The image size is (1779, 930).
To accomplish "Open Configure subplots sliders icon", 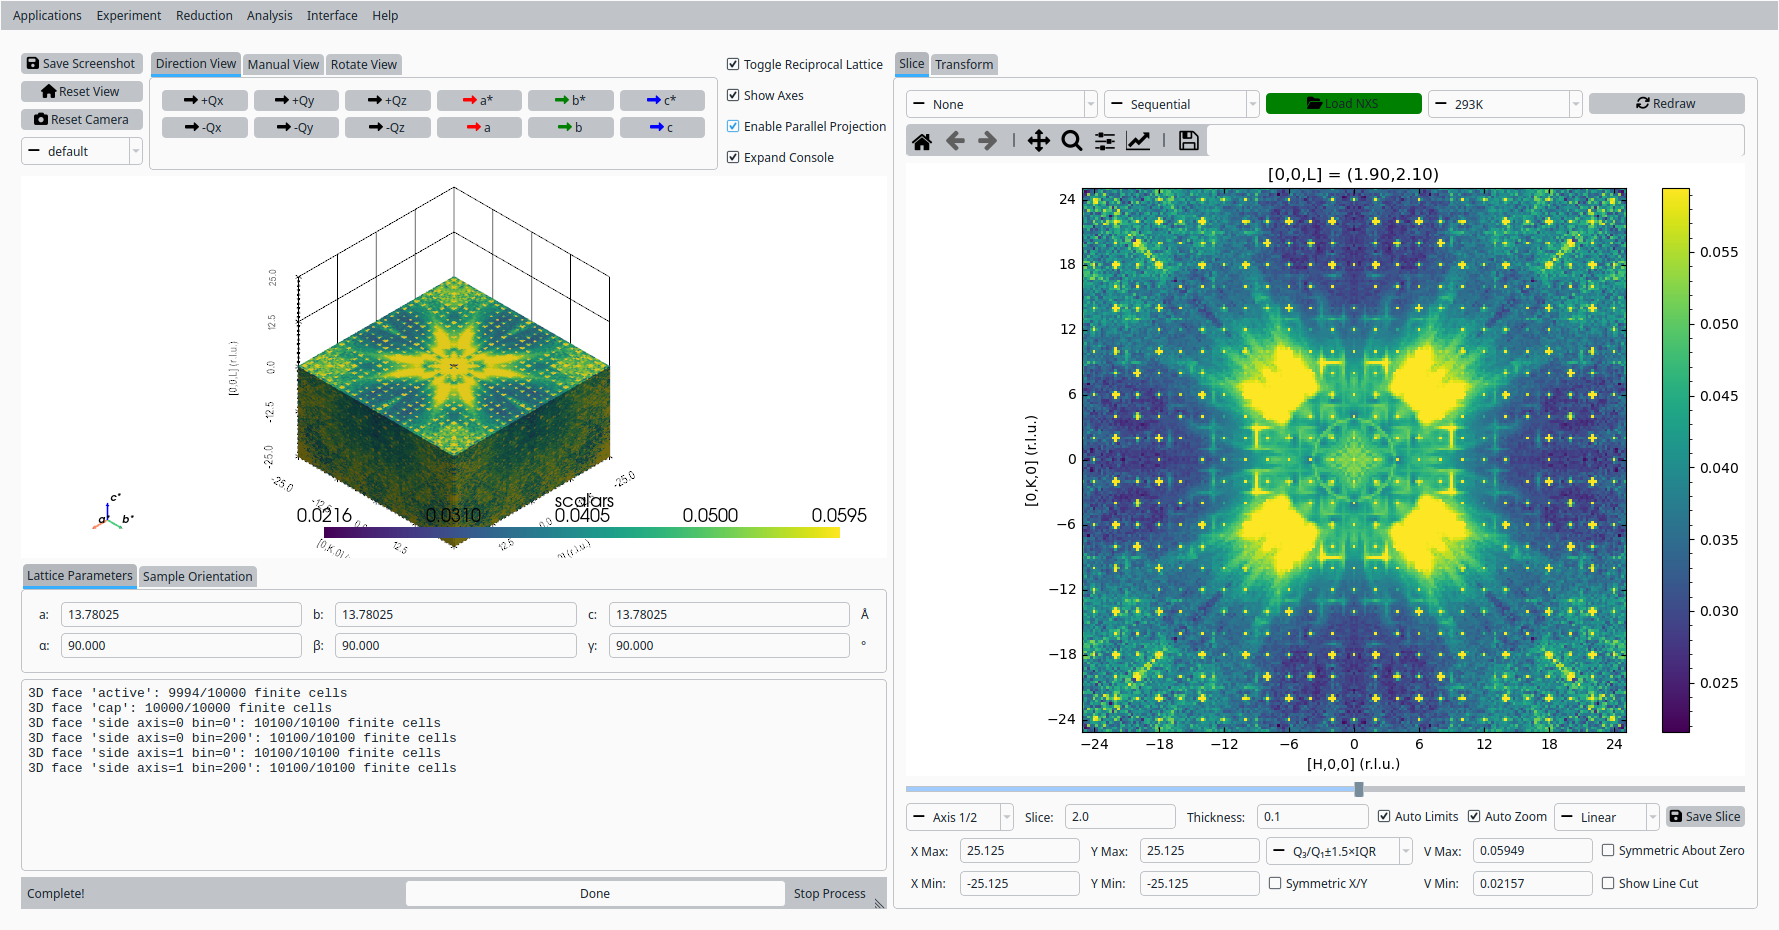I will coord(1105,141).
